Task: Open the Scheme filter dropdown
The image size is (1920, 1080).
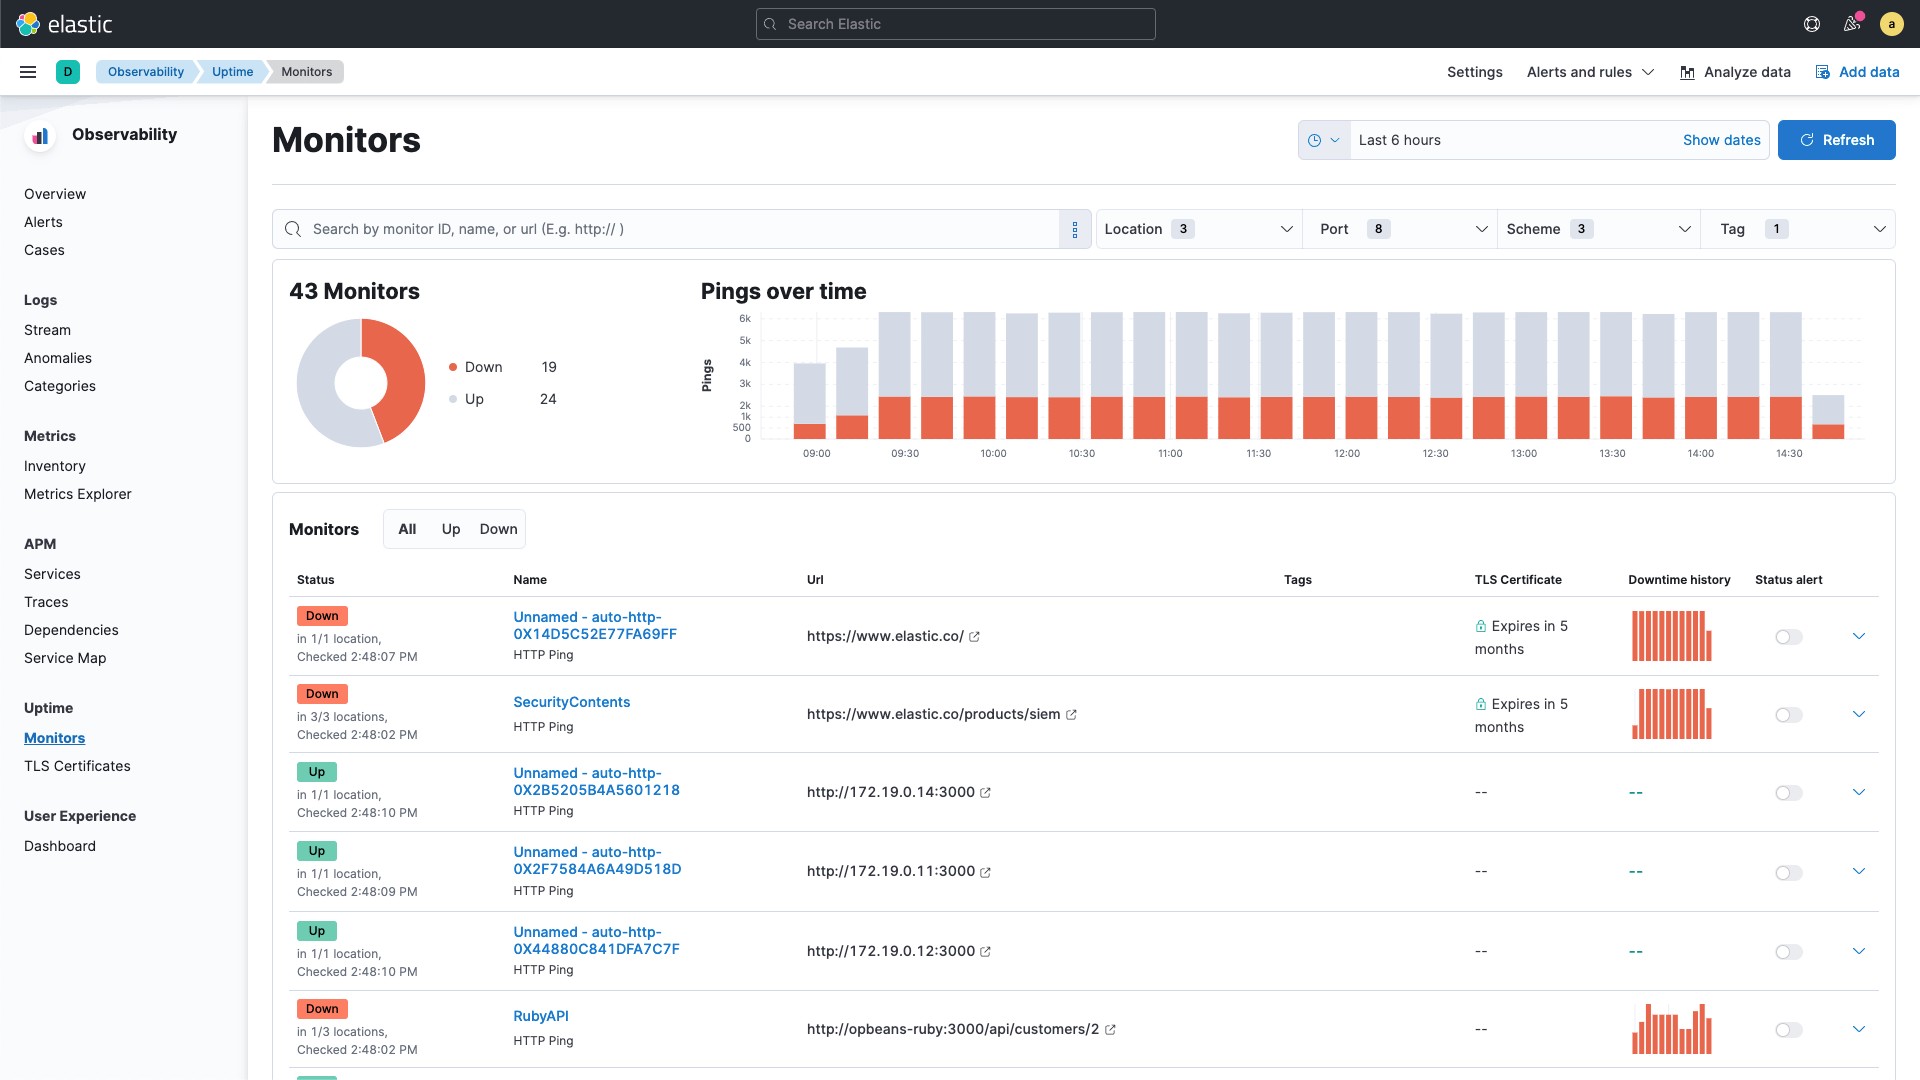Action: tap(1599, 229)
